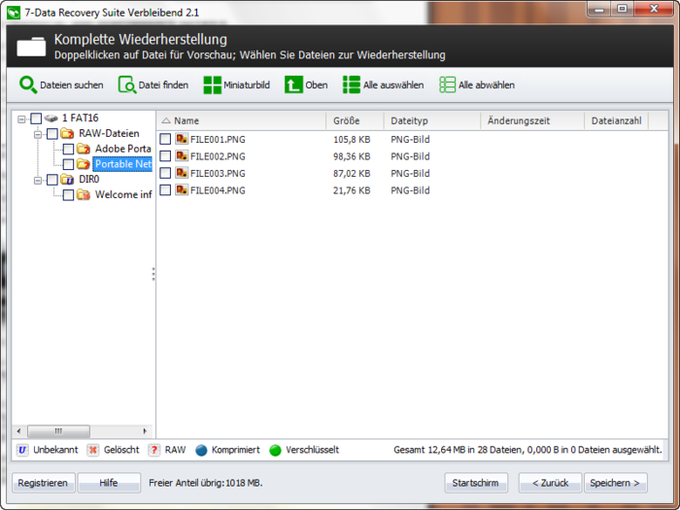Click the FILE003.PNG file icon
Screen dimensions: 680x510
pyautogui.click(x=182, y=173)
